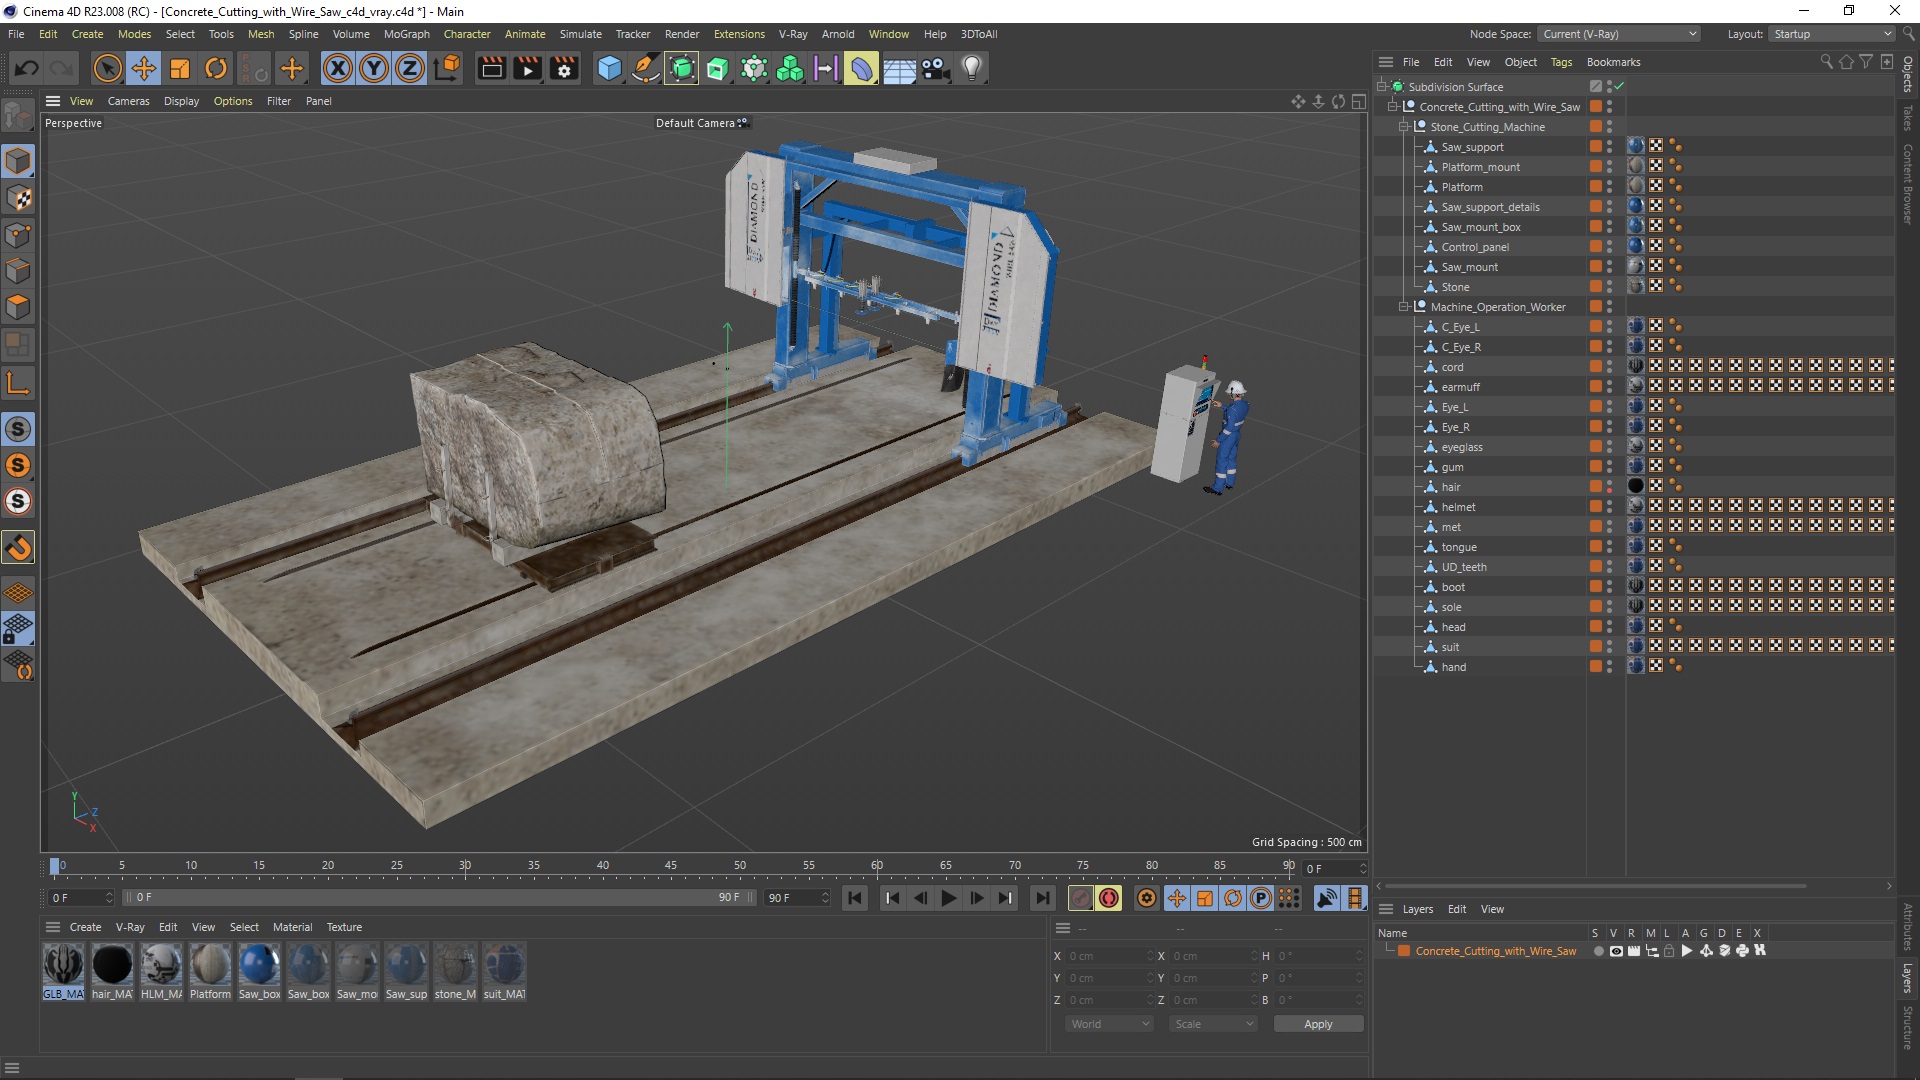Click Make Editable icon in left toolbar

coord(18,117)
